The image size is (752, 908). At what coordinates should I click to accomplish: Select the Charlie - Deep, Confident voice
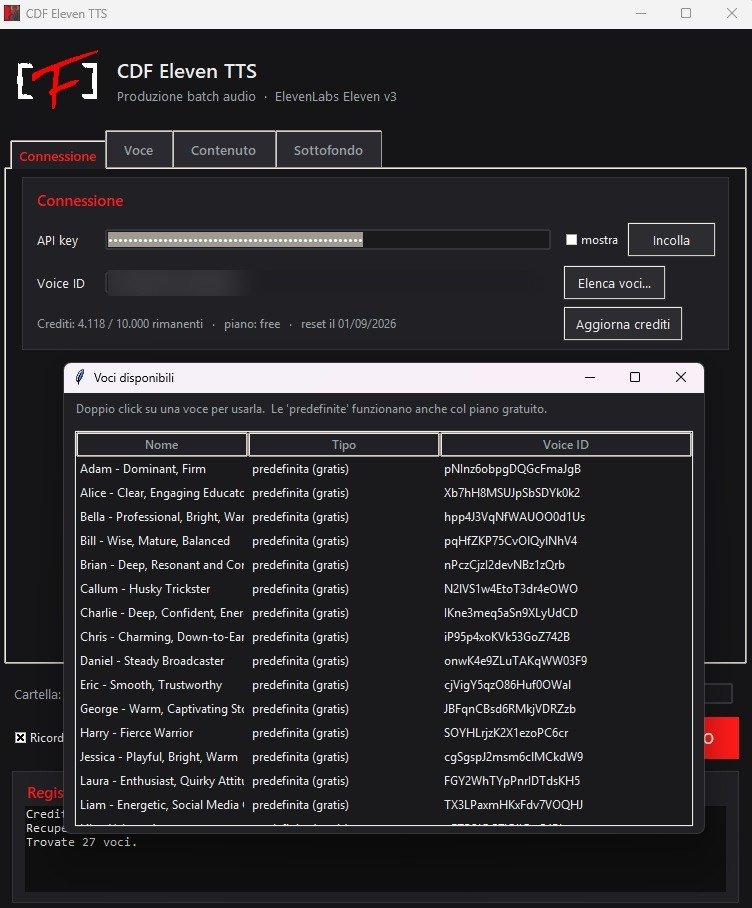pyautogui.click(x=384, y=613)
